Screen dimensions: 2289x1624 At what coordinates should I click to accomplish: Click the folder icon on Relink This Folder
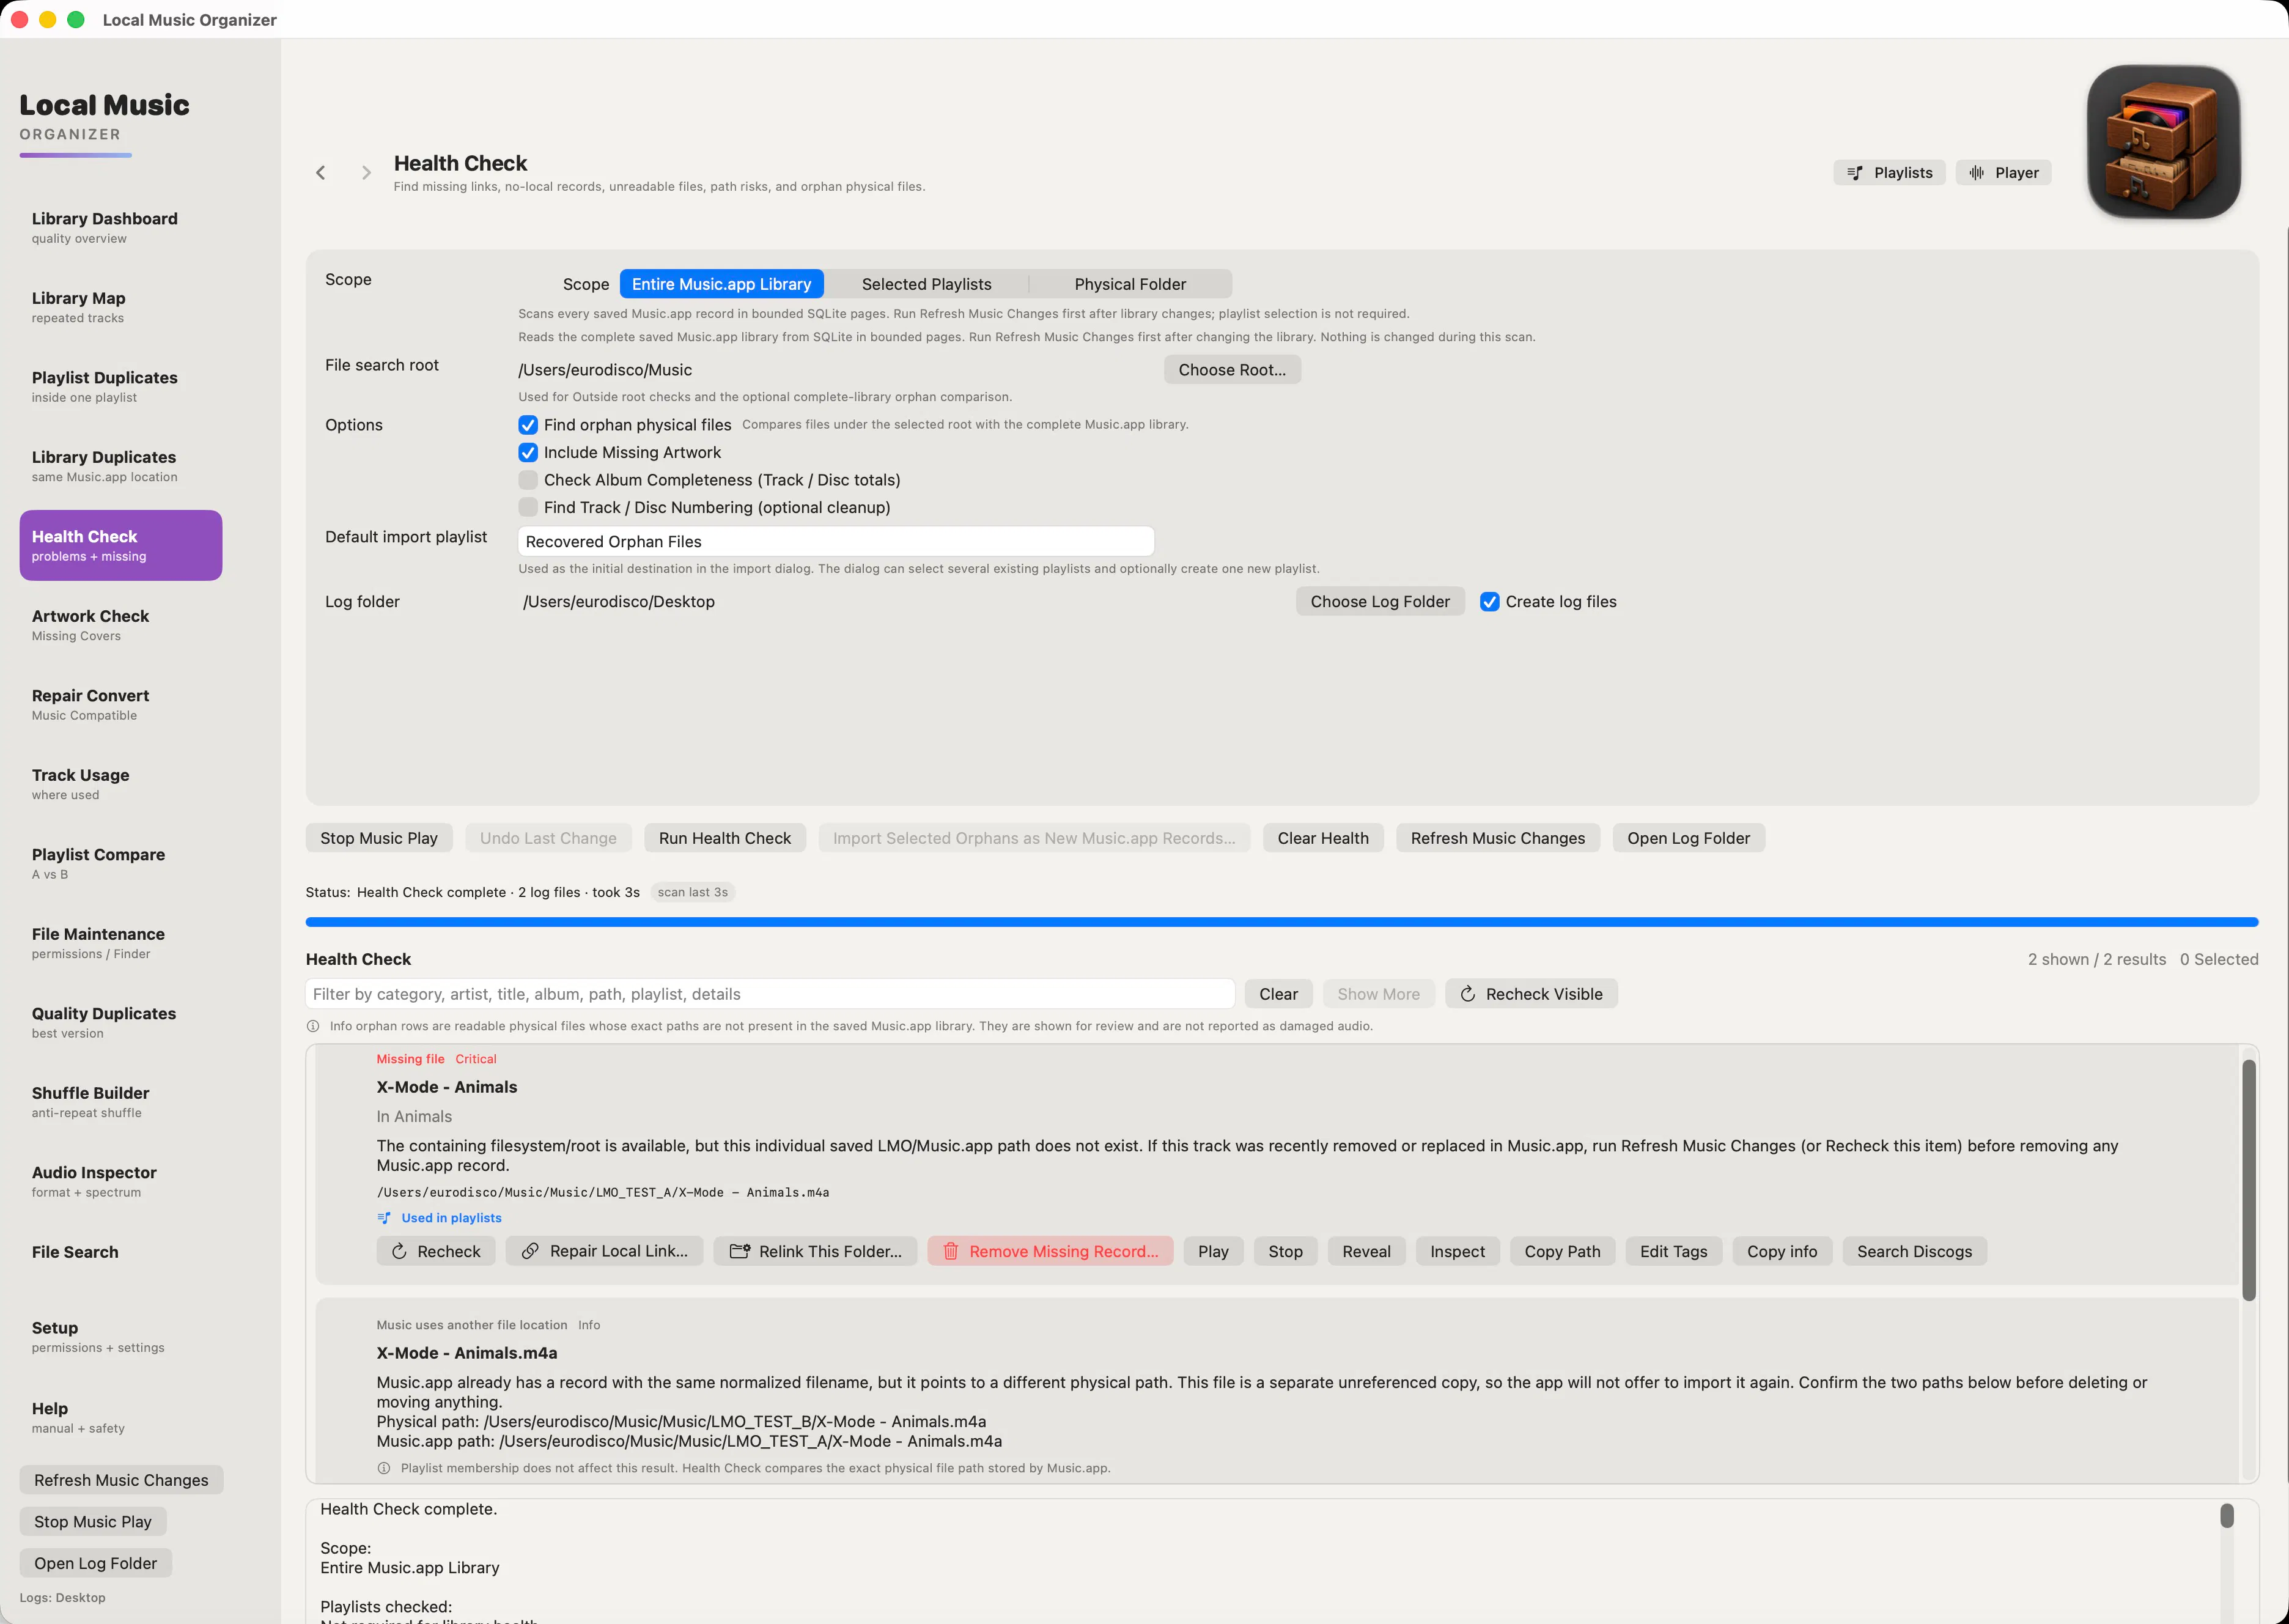(739, 1251)
